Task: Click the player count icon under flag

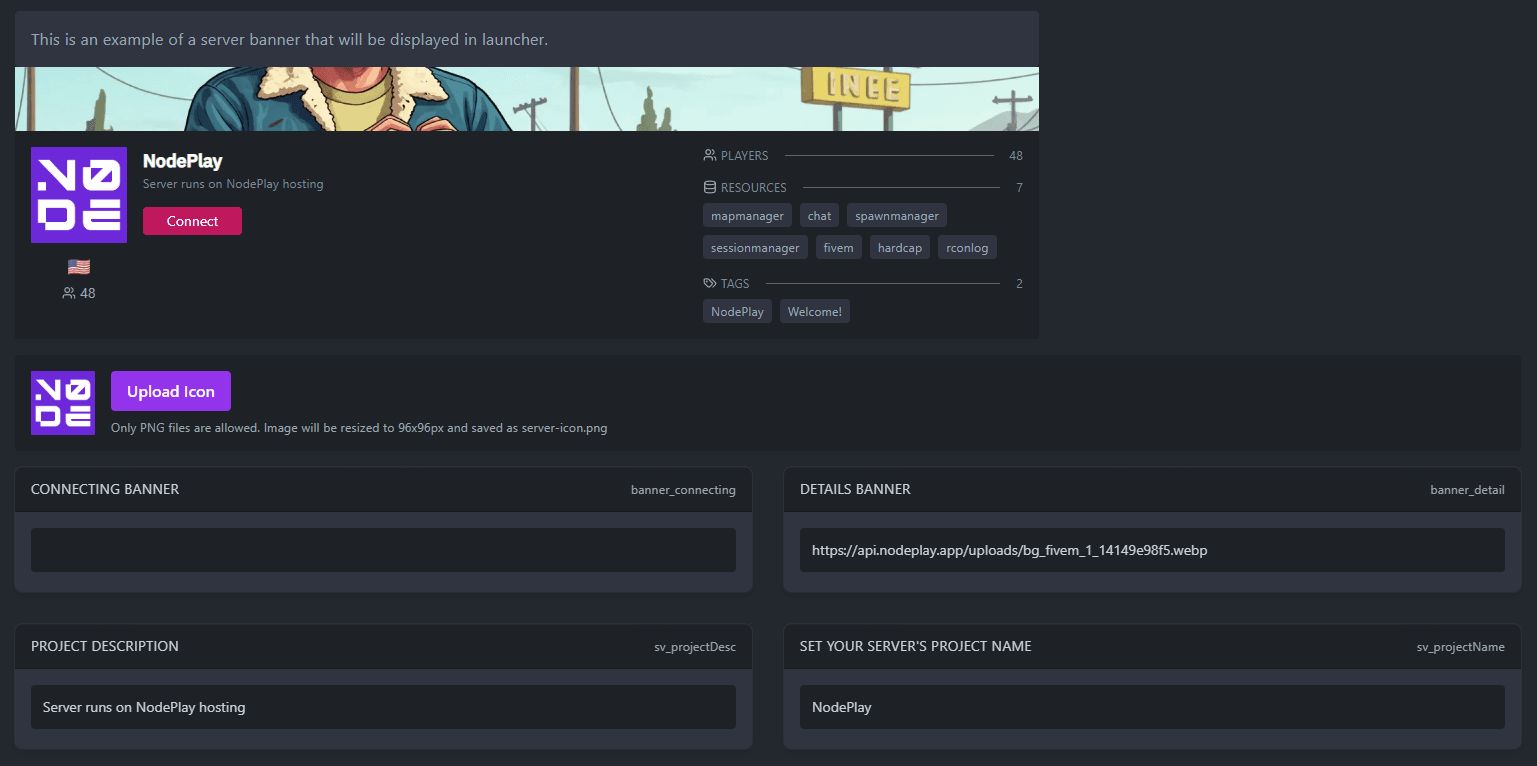Action: [x=69, y=294]
